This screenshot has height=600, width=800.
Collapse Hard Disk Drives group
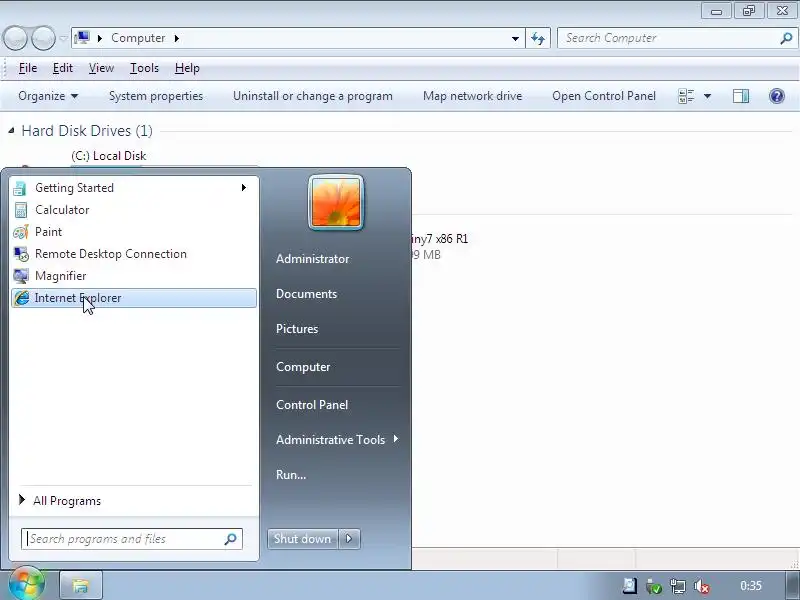pos(11,131)
